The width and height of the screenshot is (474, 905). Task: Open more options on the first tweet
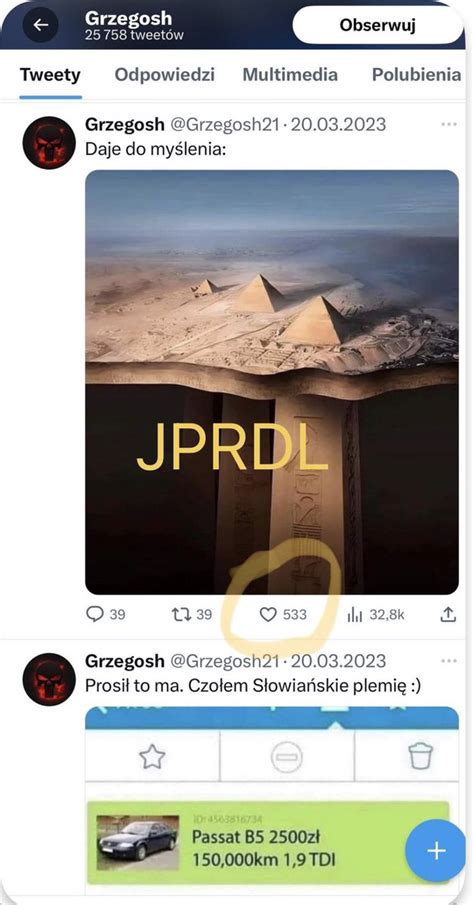coord(449,125)
